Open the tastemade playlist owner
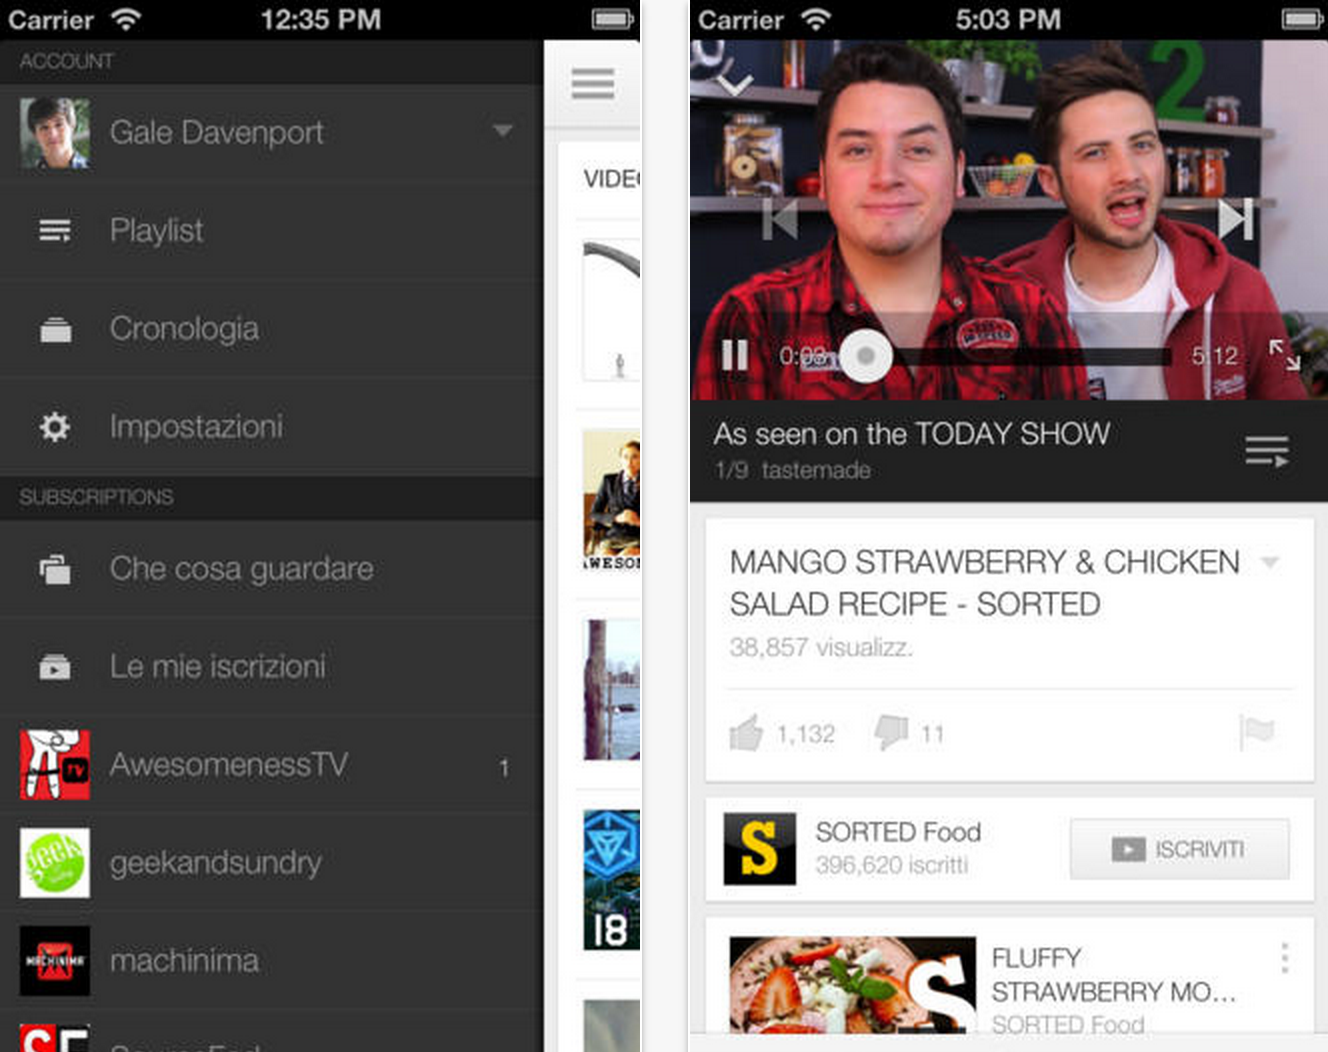The width and height of the screenshot is (1328, 1052). point(816,470)
